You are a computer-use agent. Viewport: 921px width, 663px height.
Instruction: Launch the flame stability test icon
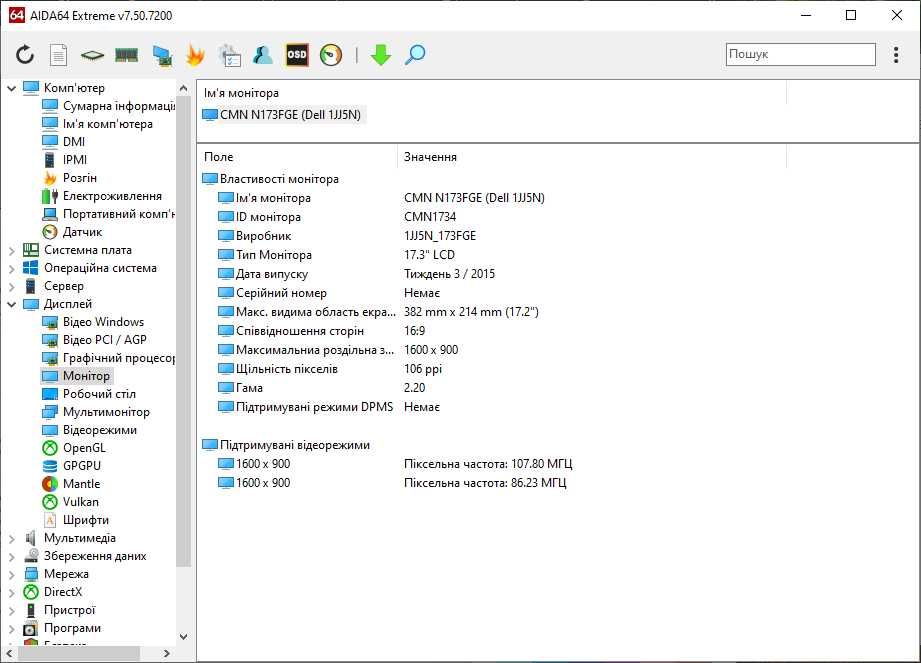tap(195, 55)
